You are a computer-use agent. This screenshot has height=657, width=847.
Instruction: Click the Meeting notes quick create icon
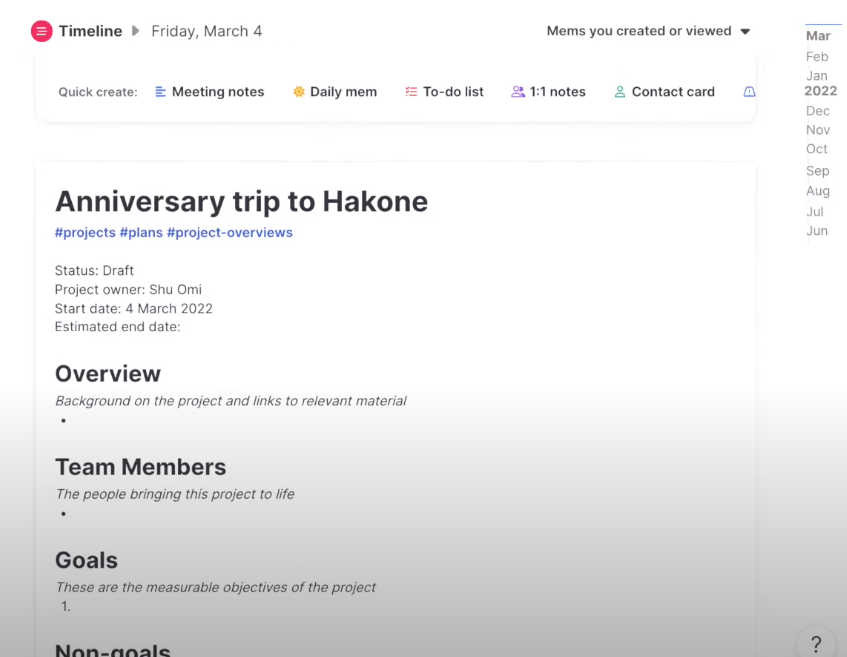click(160, 92)
